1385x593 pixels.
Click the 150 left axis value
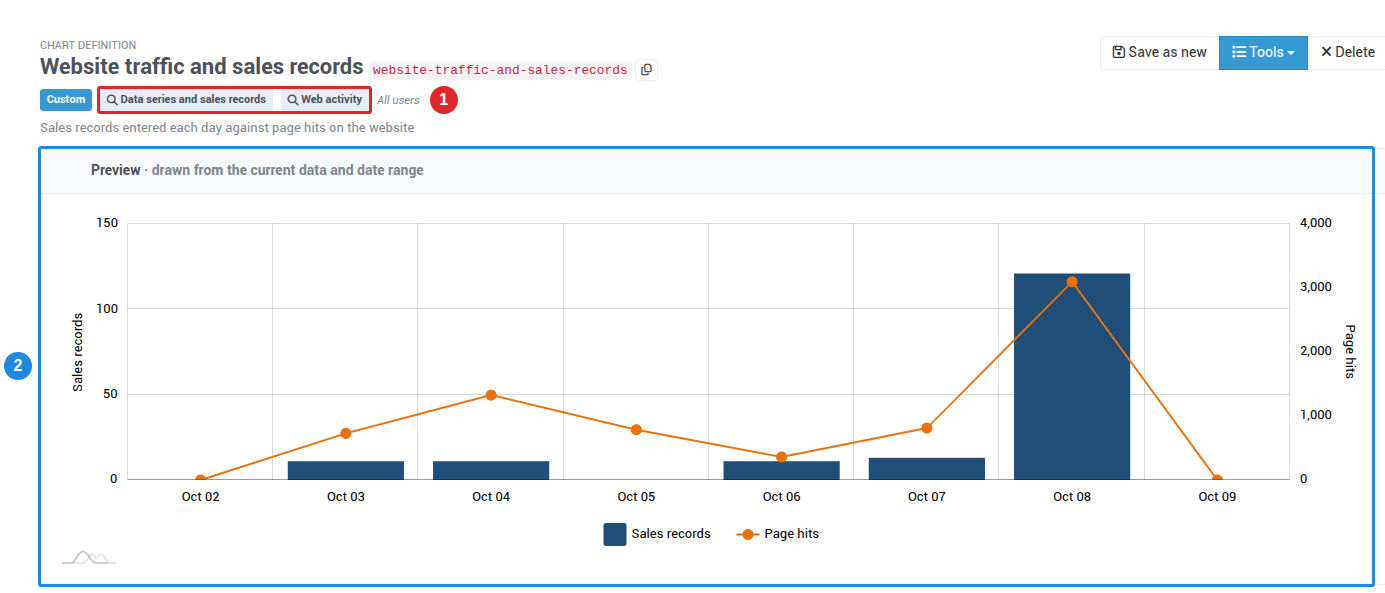click(107, 223)
